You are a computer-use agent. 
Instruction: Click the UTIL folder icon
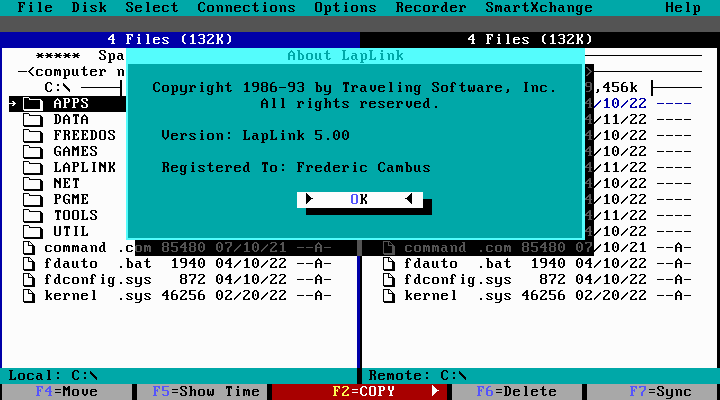(33, 232)
